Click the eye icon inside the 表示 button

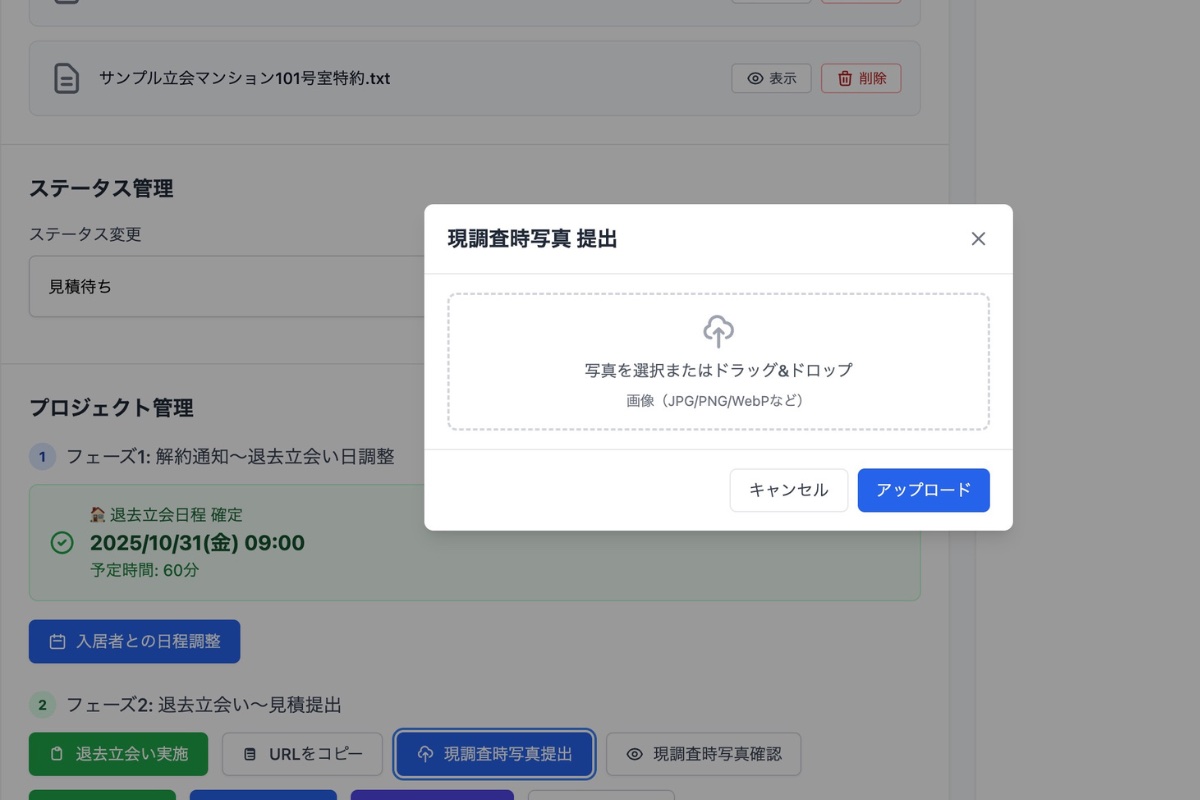pyautogui.click(x=754, y=76)
